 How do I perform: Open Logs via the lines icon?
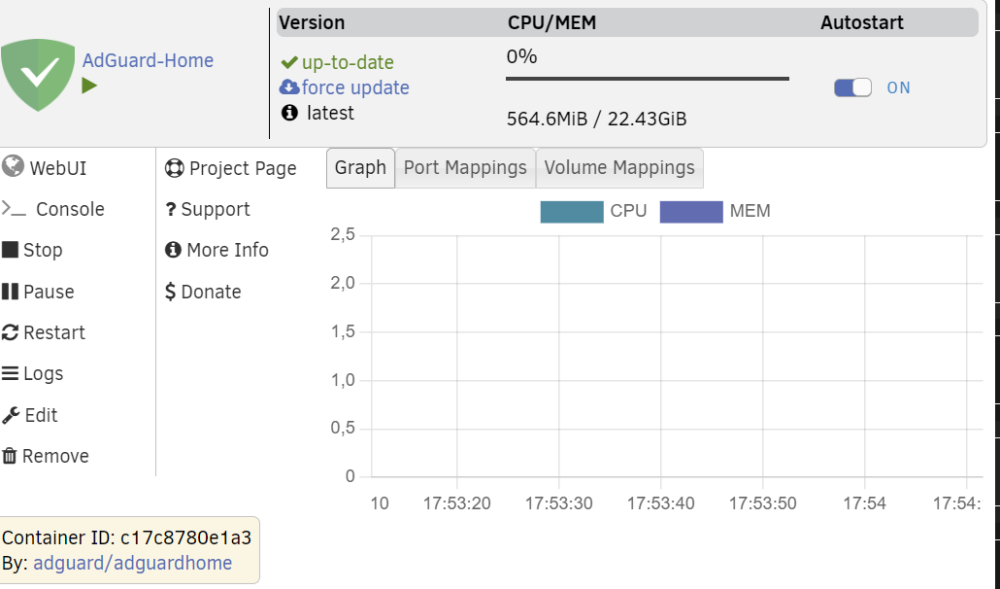click(10, 373)
